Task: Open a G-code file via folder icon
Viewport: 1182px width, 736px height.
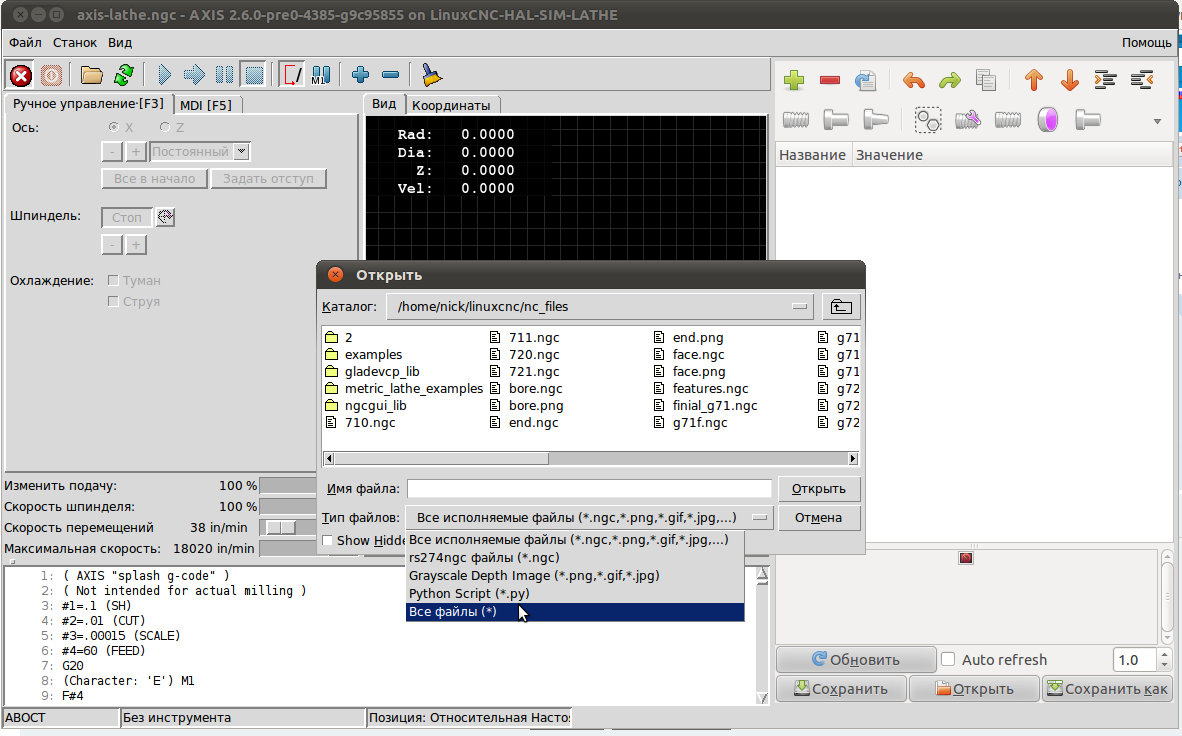Action: 91,75
